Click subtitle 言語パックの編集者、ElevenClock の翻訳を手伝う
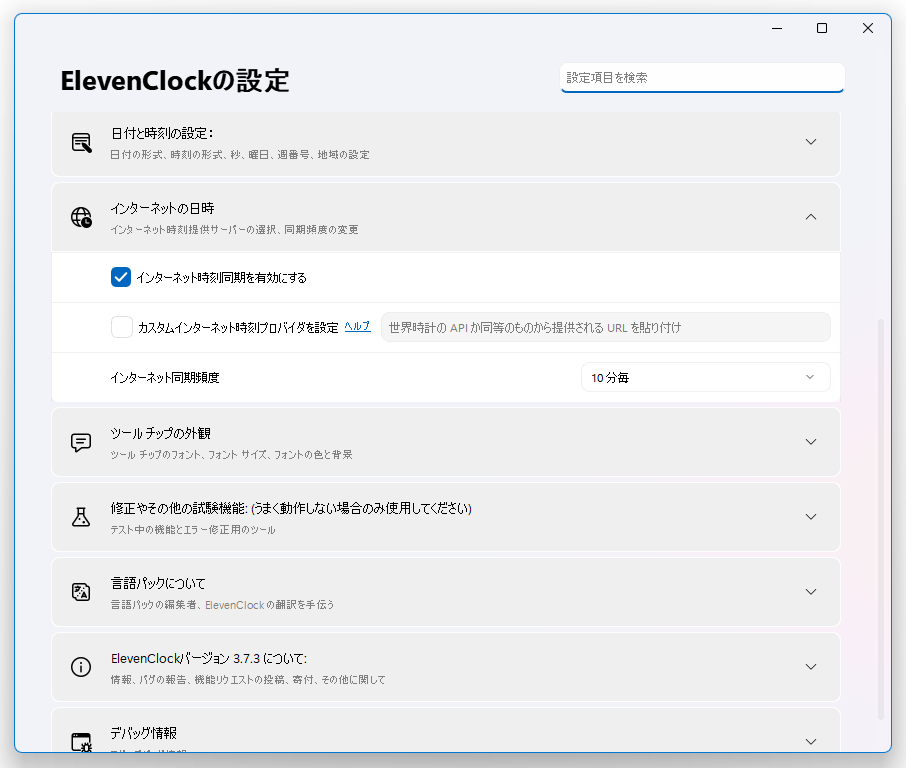Image resolution: width=906 pixels, height=768 pixels. point(222,605)
